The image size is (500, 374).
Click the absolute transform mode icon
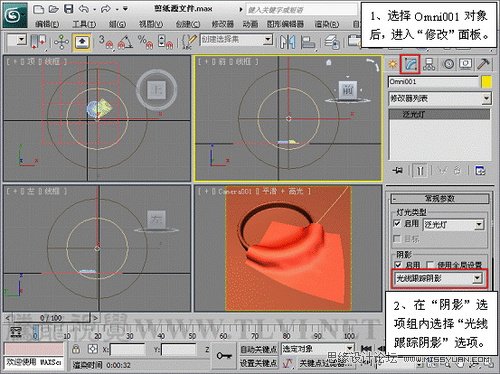pyautogui.click(x=92, y=349)
